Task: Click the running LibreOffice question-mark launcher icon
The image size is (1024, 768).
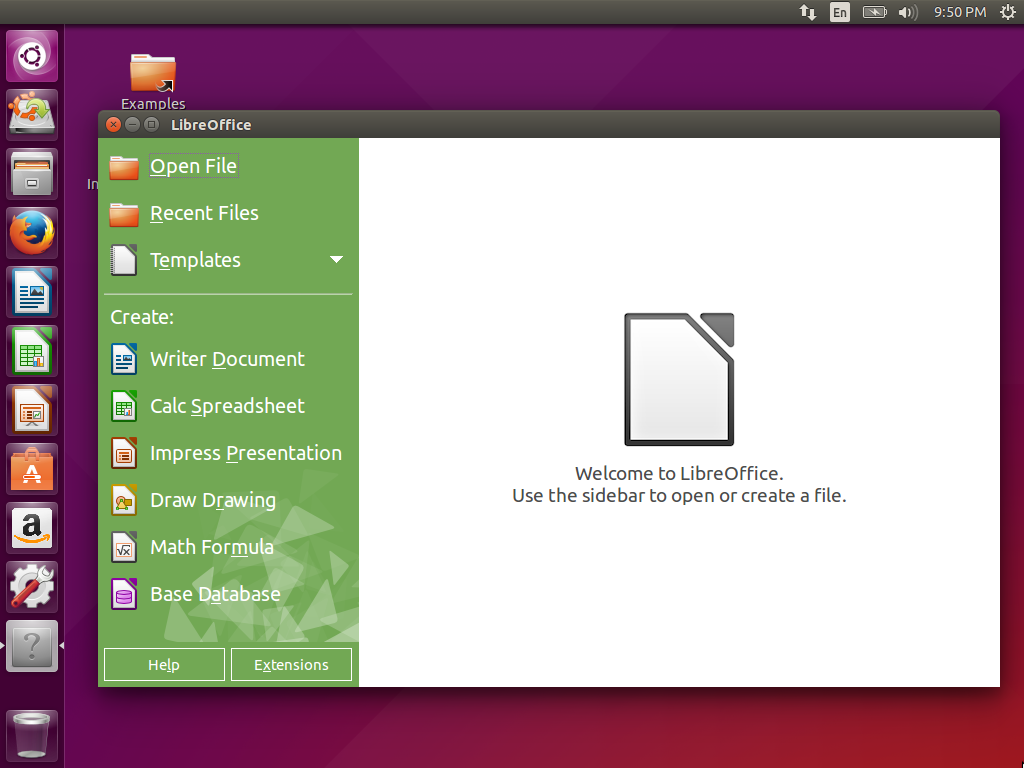Action: (32, 646)
